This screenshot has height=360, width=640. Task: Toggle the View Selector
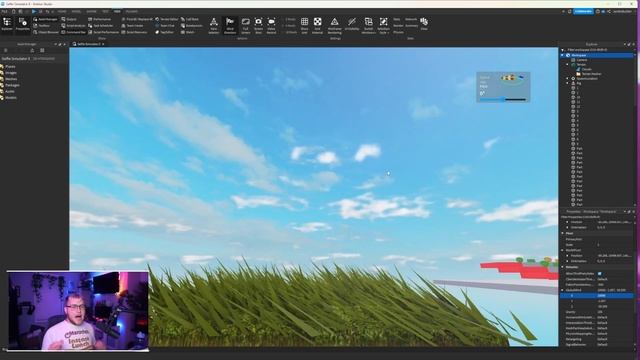pos(213,25)
